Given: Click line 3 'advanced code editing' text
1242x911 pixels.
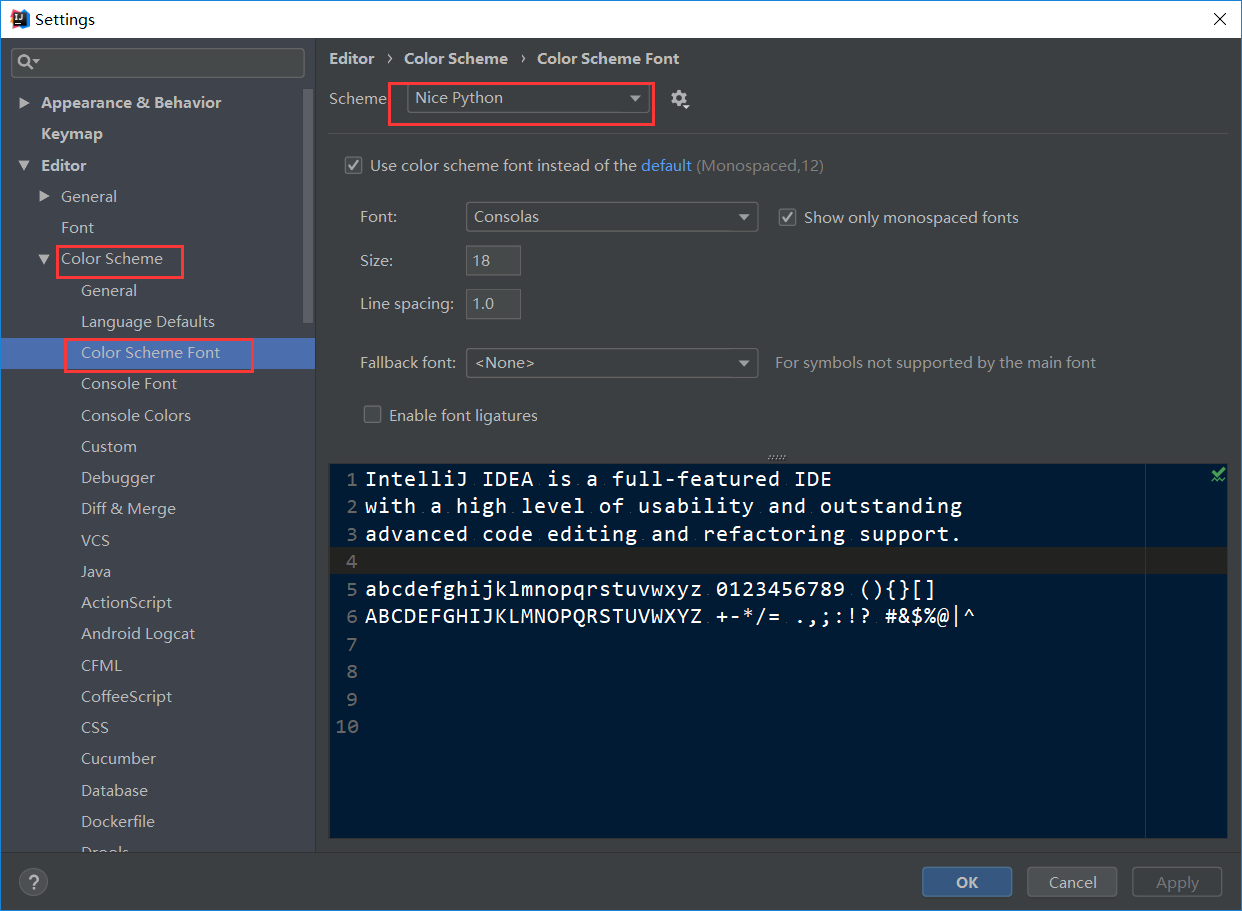Looking at the screenshot, I should 663,534.
